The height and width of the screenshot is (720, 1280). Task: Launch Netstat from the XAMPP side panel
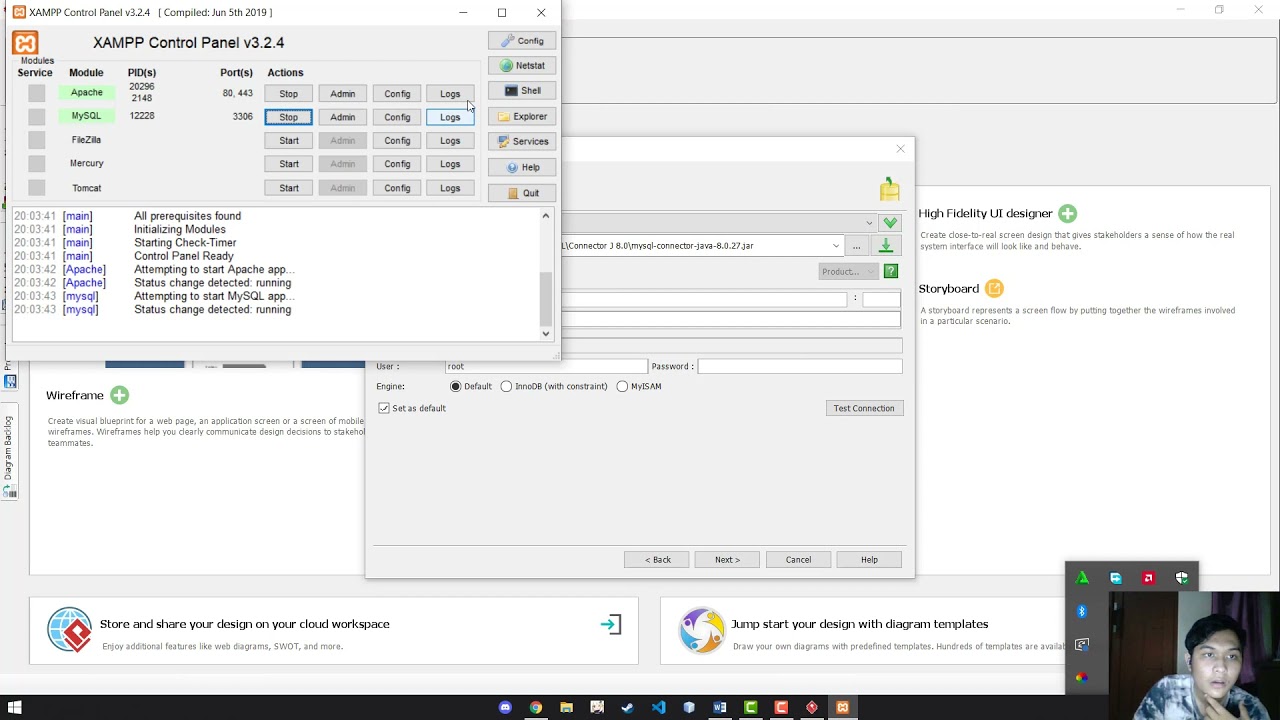tap(522, 66)
